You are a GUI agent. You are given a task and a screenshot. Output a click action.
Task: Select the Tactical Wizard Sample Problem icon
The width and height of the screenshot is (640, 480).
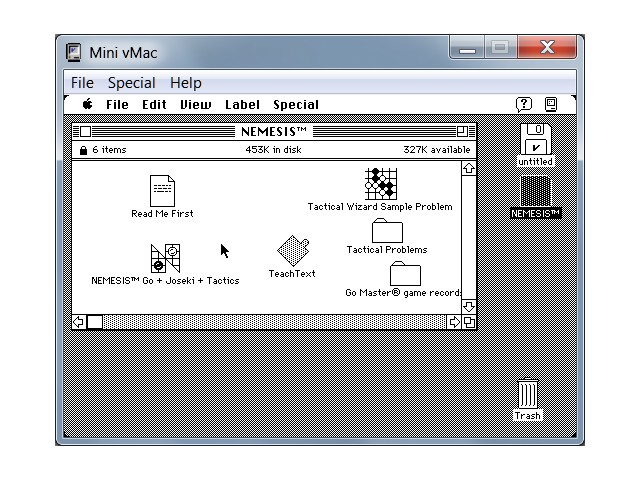coord(380,184)
